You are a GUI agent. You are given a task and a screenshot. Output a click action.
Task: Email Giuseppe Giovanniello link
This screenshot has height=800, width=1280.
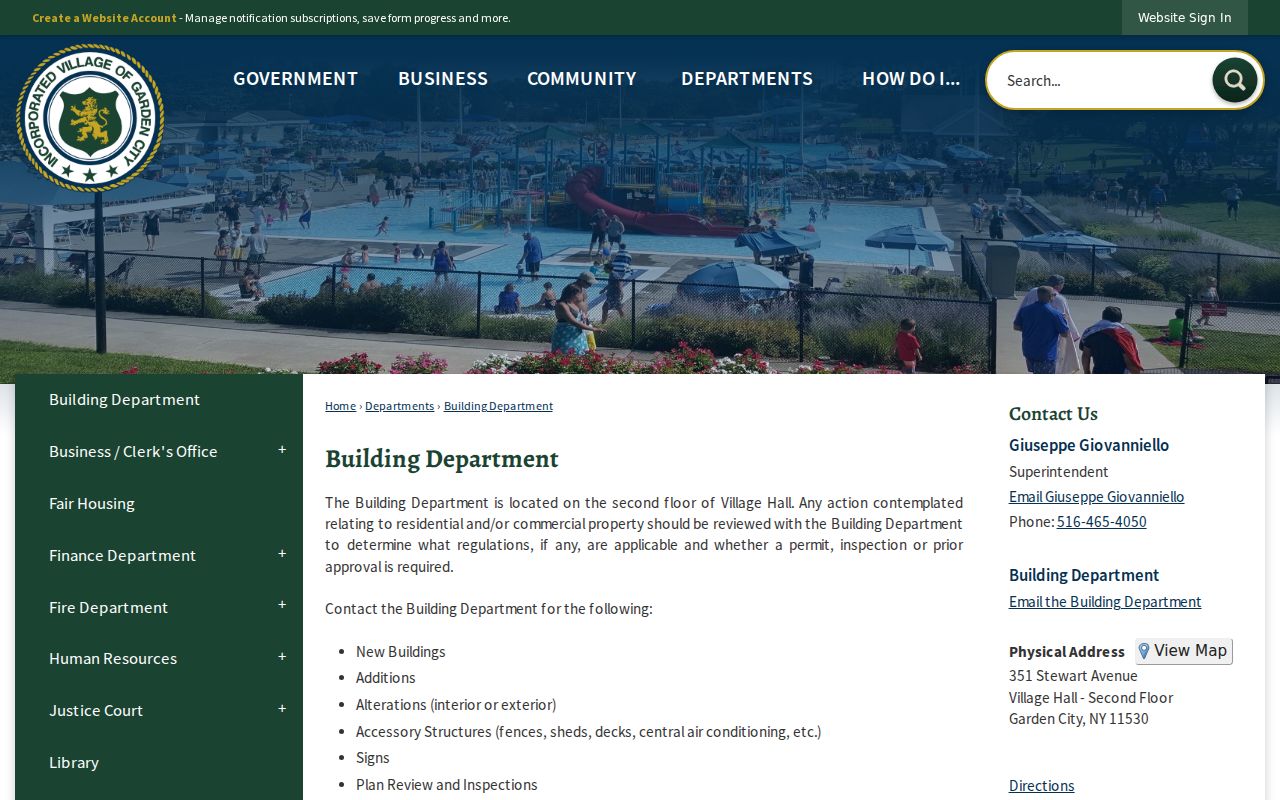1096,497
